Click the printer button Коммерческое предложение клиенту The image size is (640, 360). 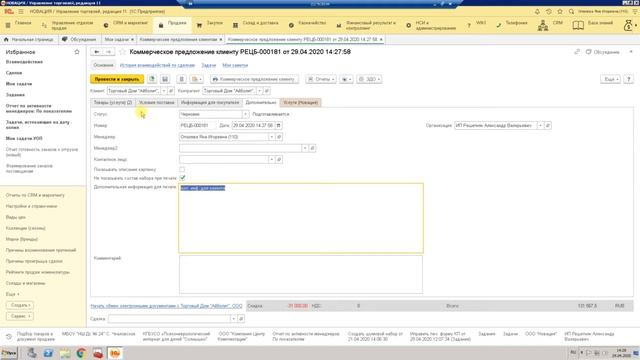click(254, 79)
